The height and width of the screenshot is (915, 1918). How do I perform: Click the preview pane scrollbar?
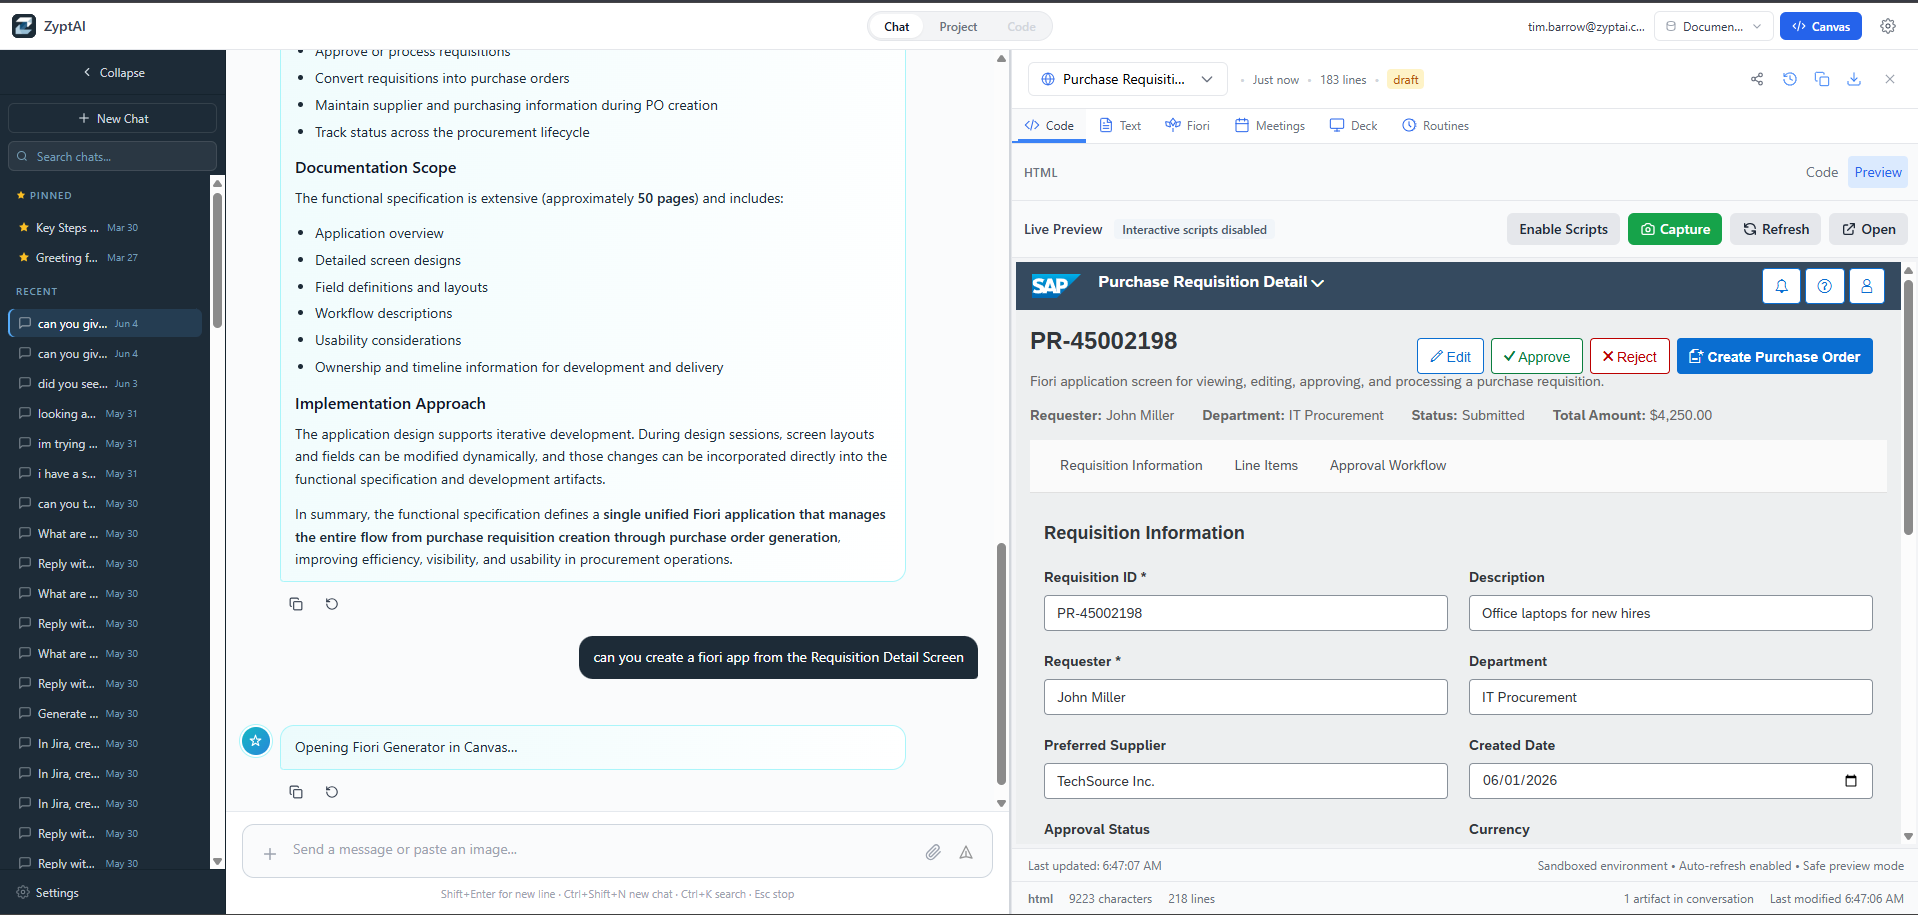[x=1908, y=408]
